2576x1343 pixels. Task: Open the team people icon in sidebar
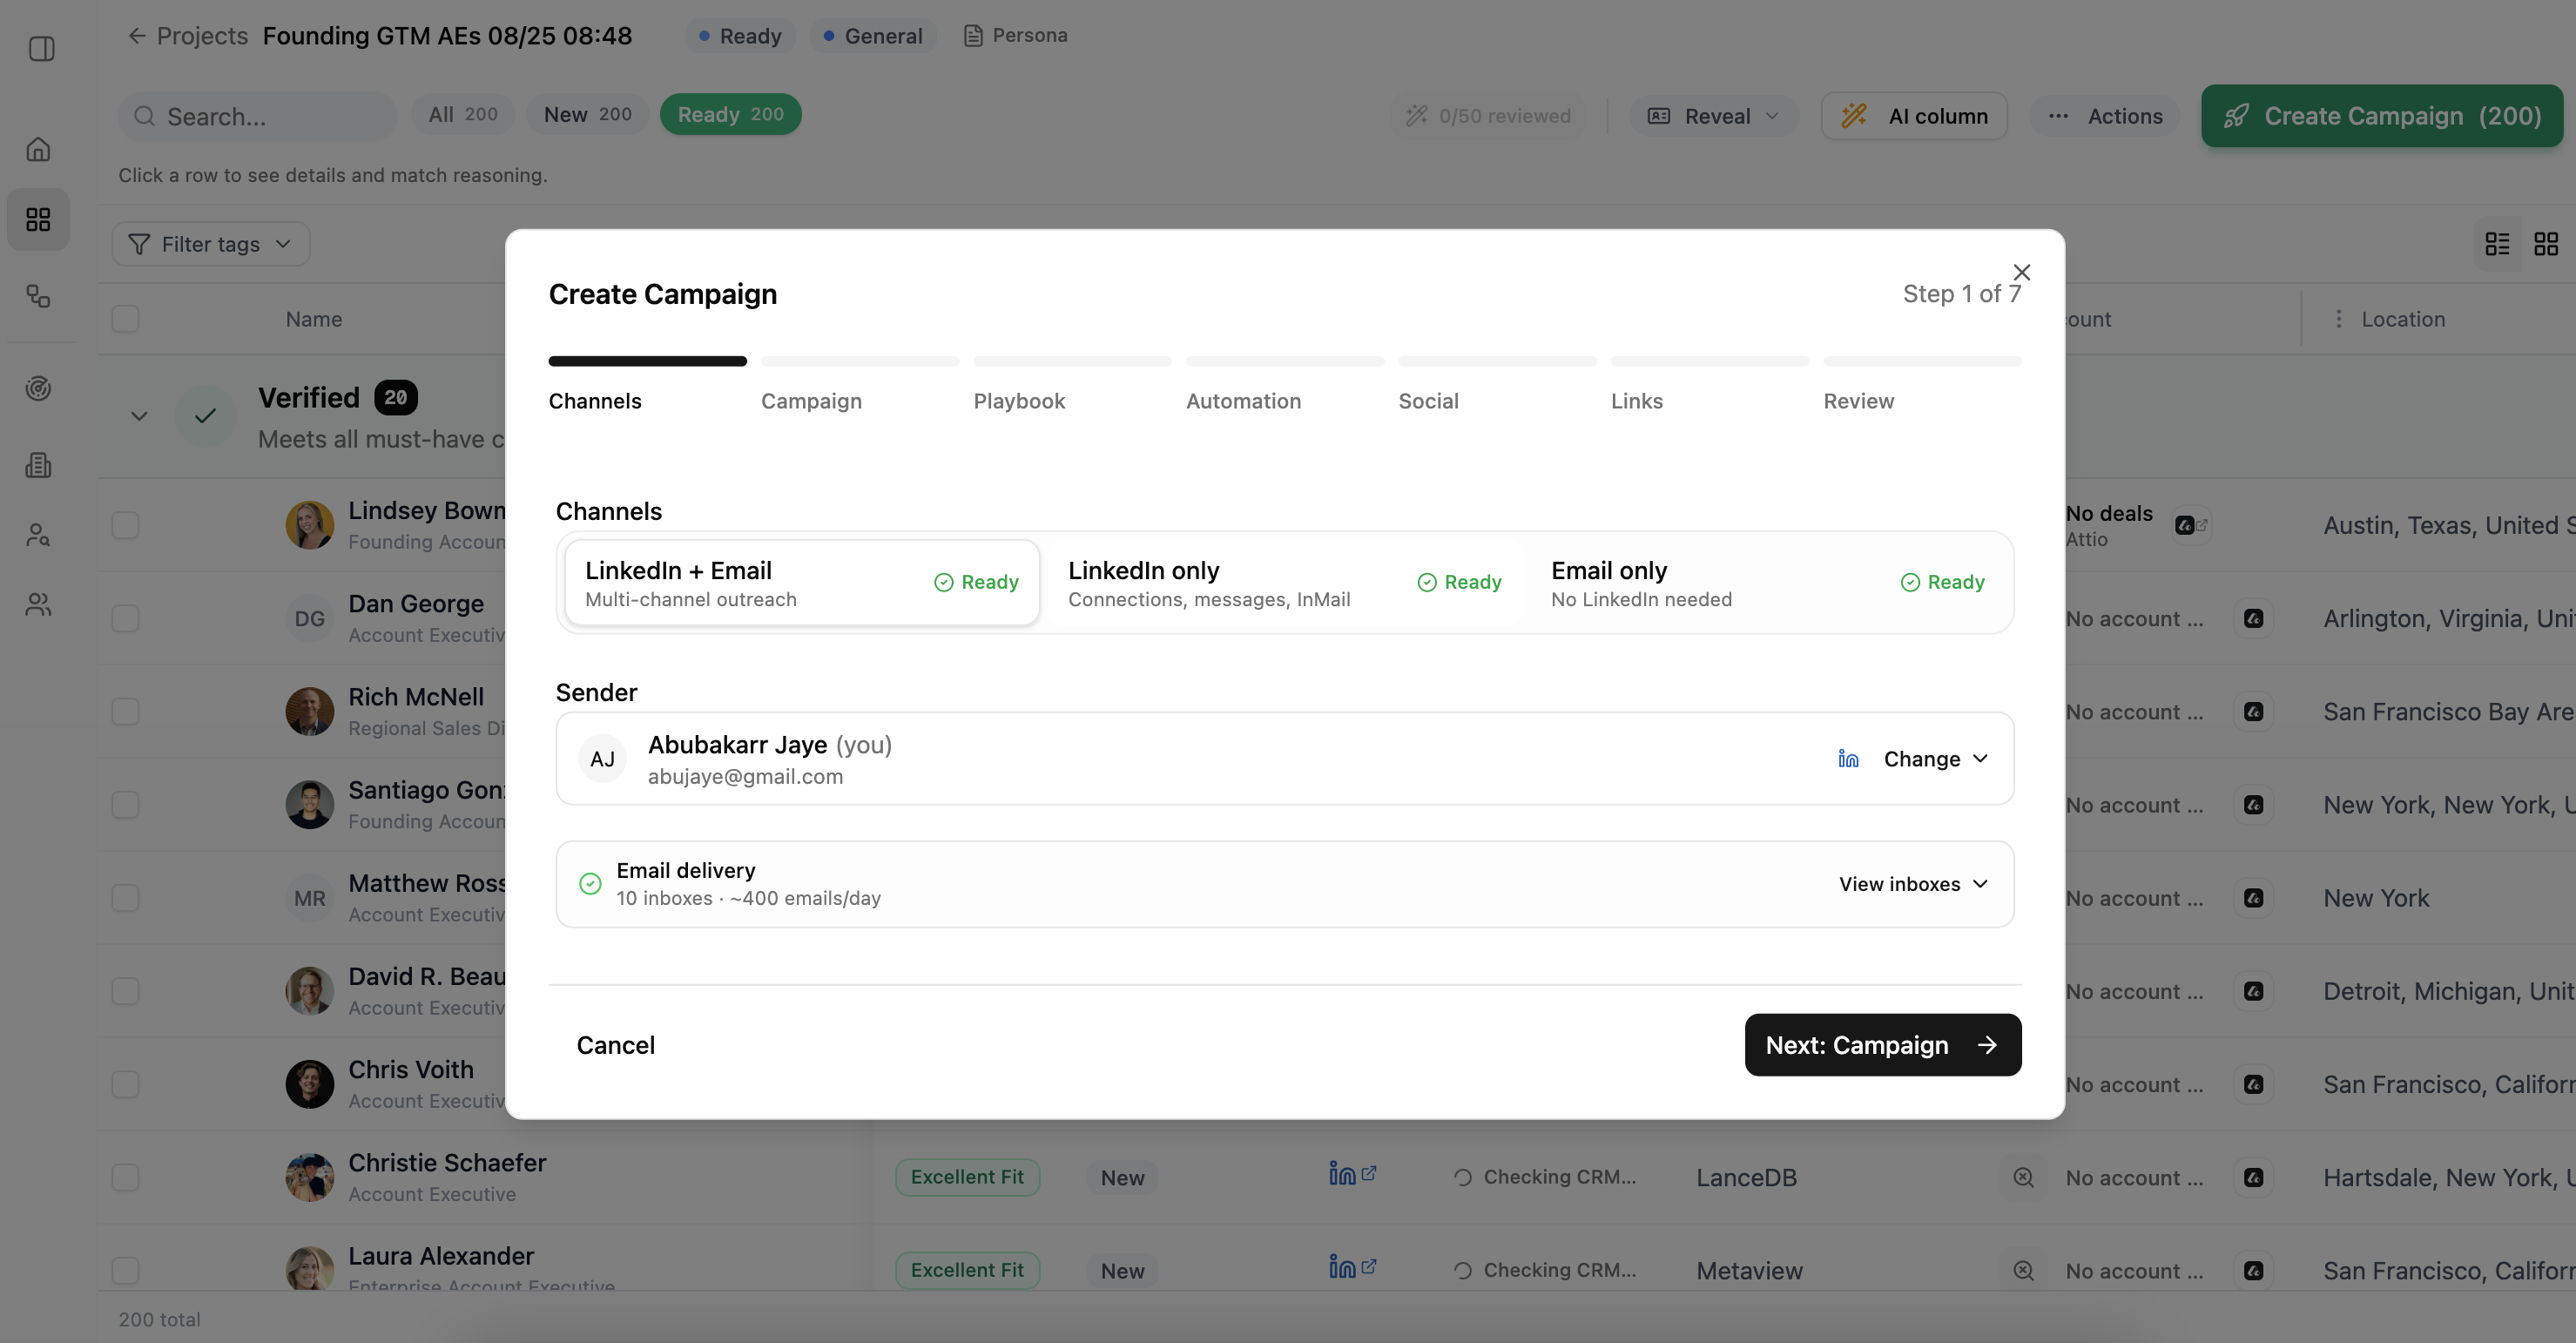tap(38, 604)
